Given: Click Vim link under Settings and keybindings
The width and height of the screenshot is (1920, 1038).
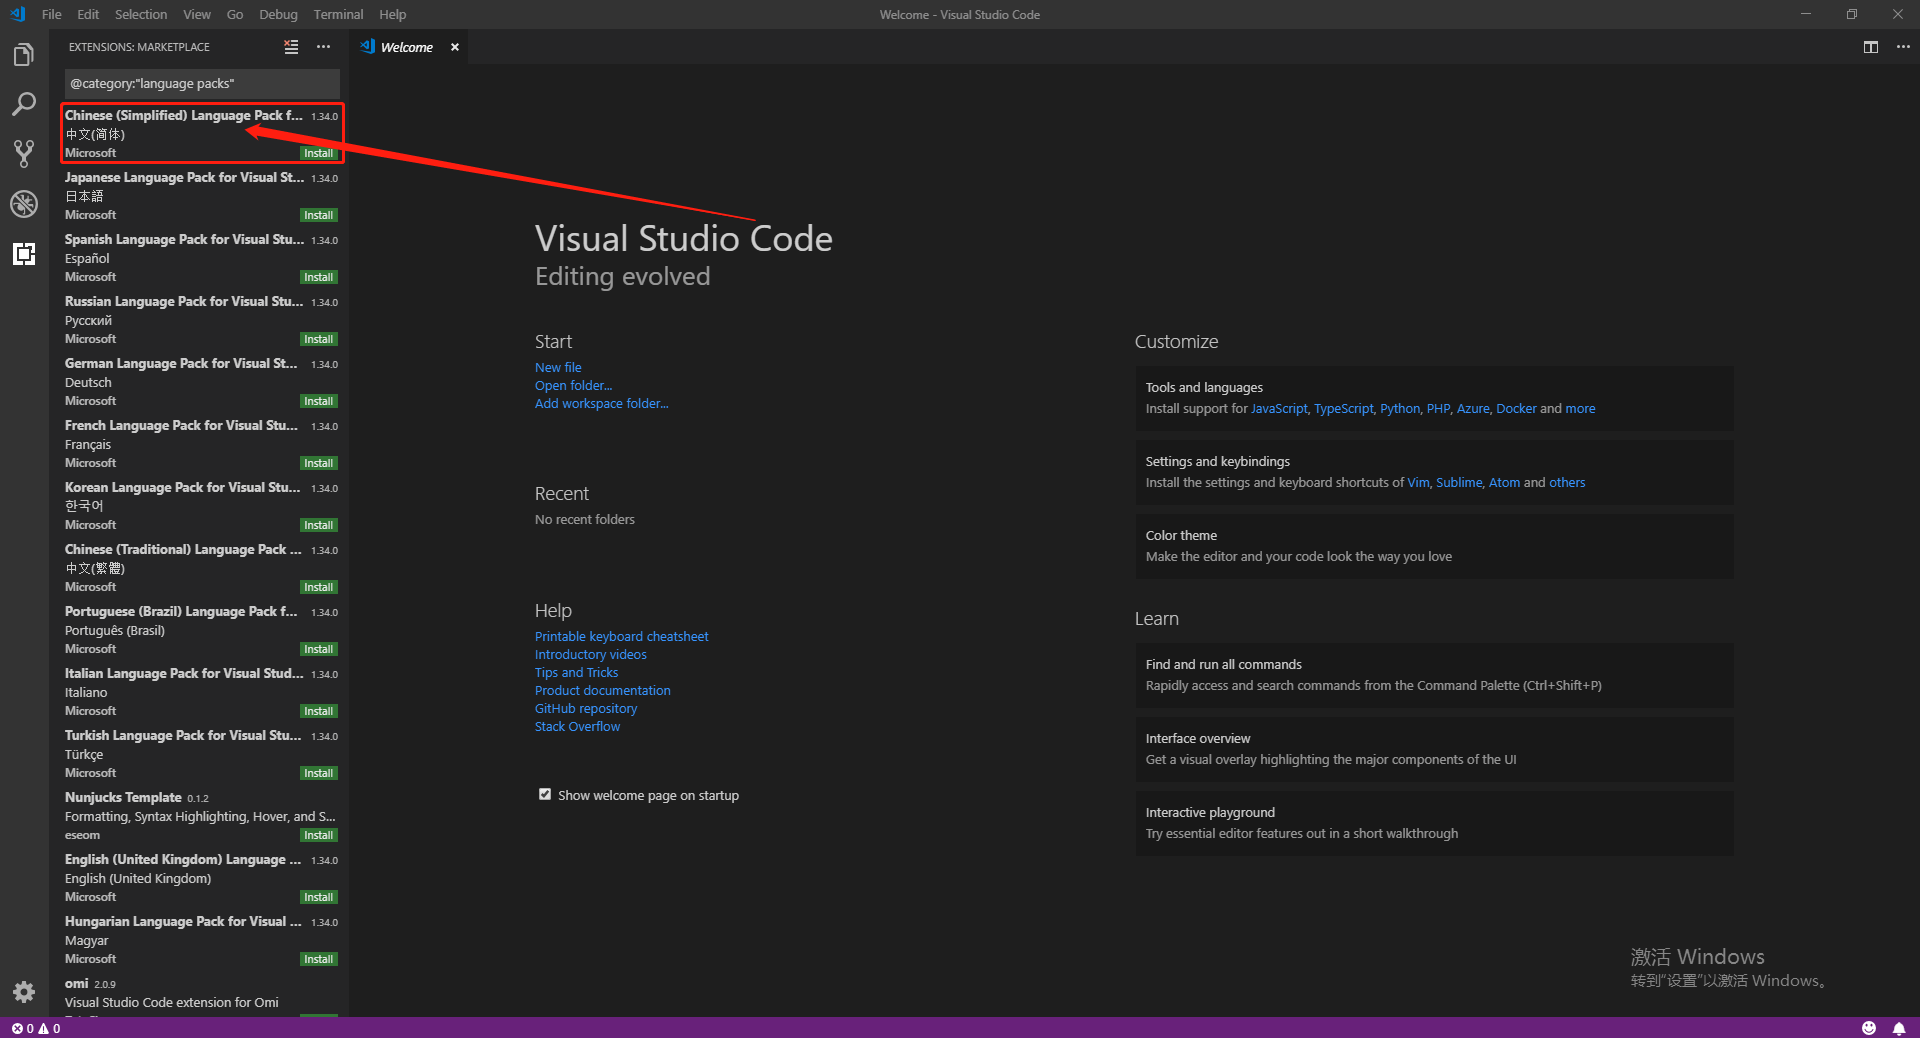Looking at the screenshot, I should click(x=1418, y=482).
